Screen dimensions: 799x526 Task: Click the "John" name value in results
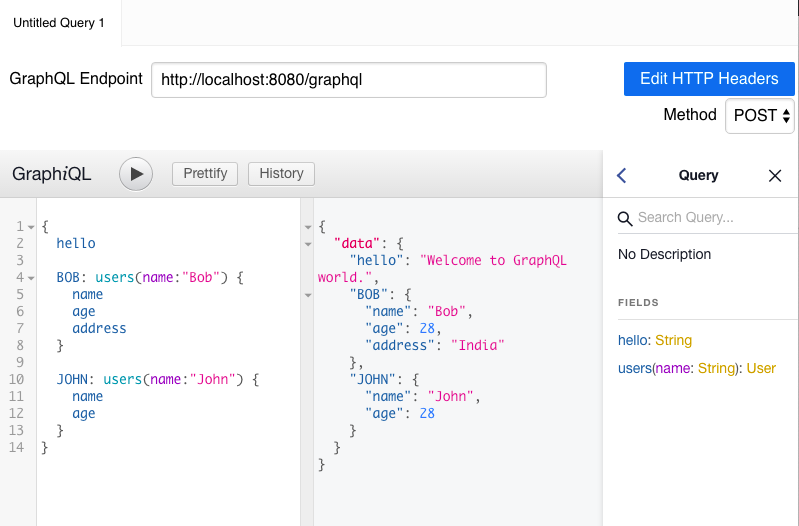pos(450,397)
